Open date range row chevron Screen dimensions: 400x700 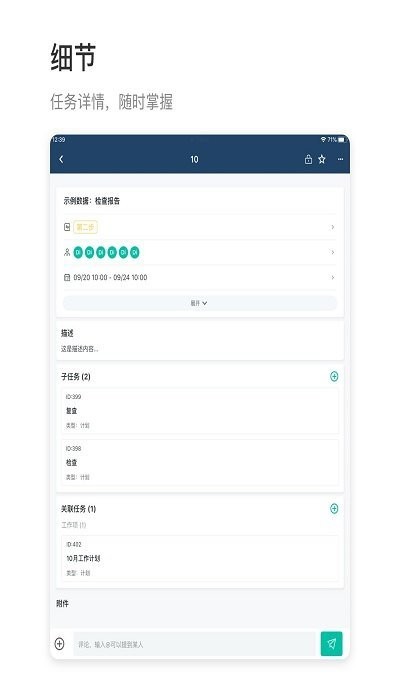(x=332, y=277)
